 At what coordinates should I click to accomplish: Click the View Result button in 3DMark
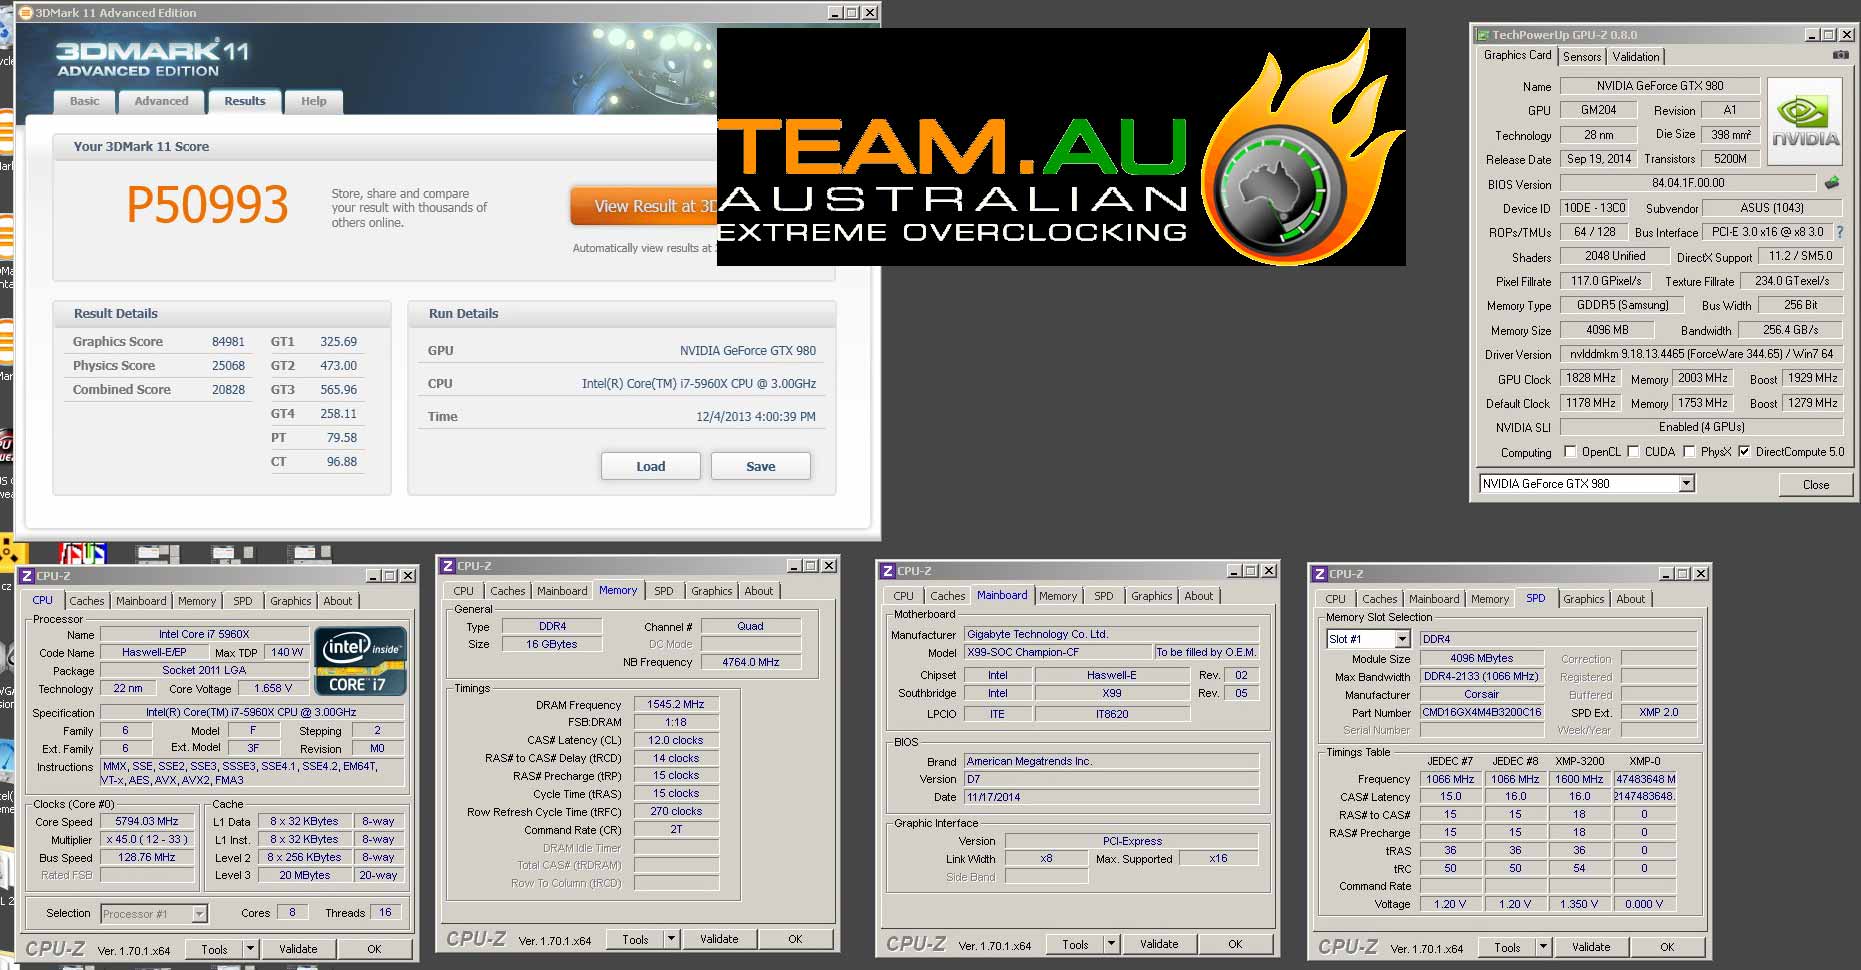644,206
